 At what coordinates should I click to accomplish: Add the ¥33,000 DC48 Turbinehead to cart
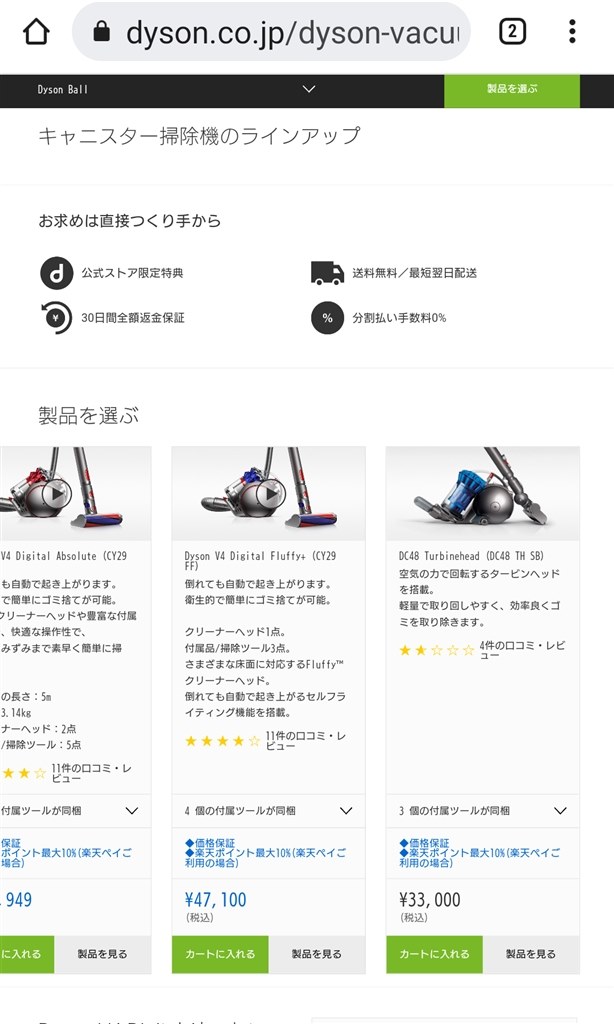434,954
